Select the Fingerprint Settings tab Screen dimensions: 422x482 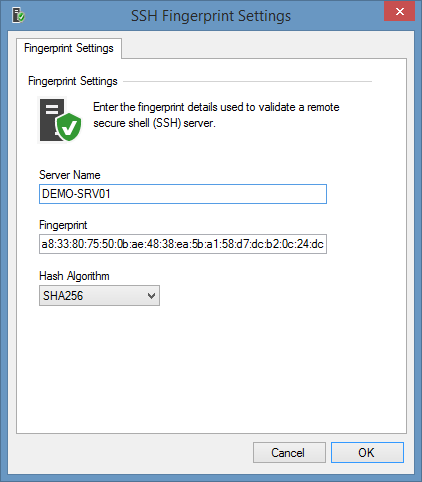[x=69, y=48]
